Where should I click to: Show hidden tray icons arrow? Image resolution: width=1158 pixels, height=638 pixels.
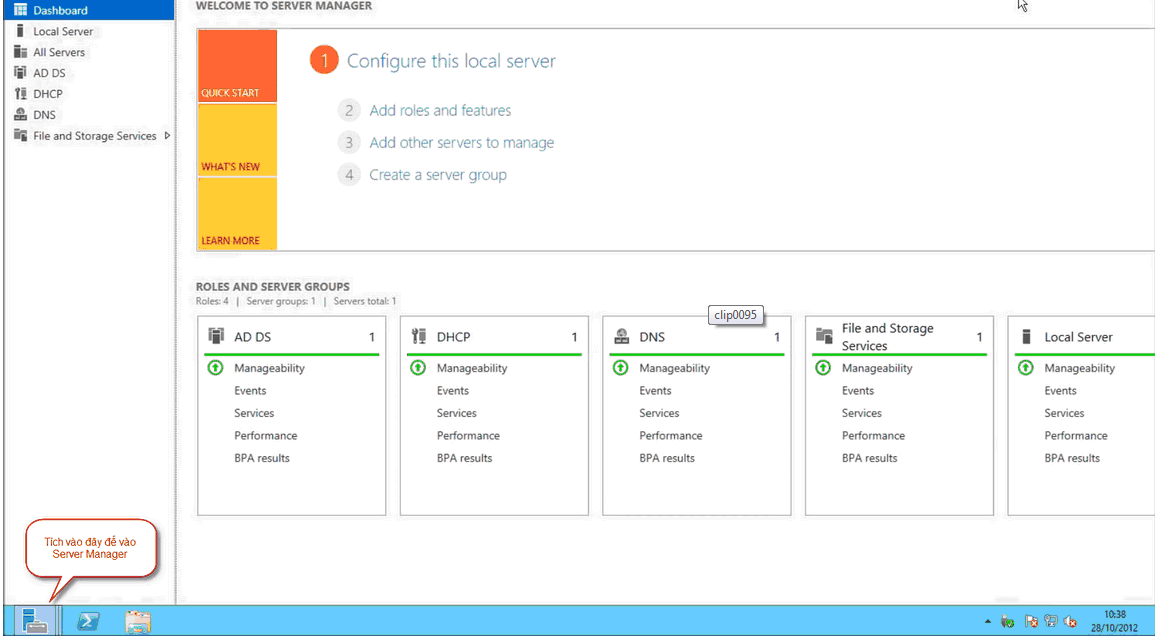click(988, 622)
